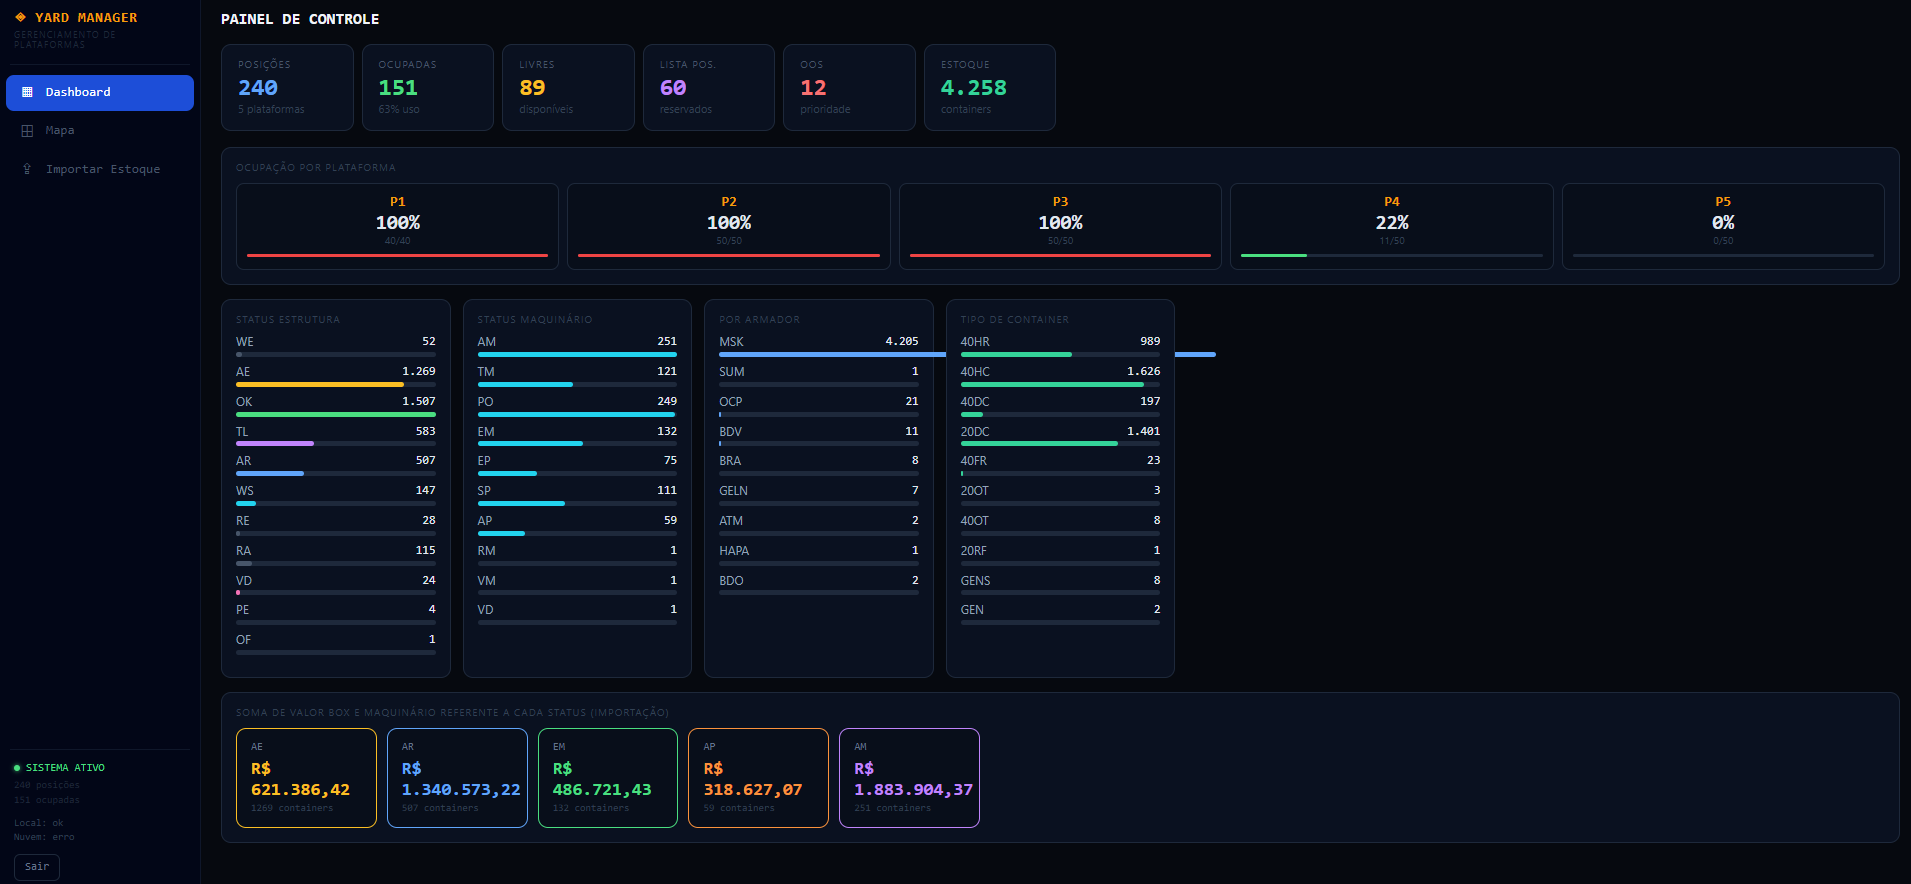Open the Mapa page from sidebar

pyautogui.click(x=60, y=131)
